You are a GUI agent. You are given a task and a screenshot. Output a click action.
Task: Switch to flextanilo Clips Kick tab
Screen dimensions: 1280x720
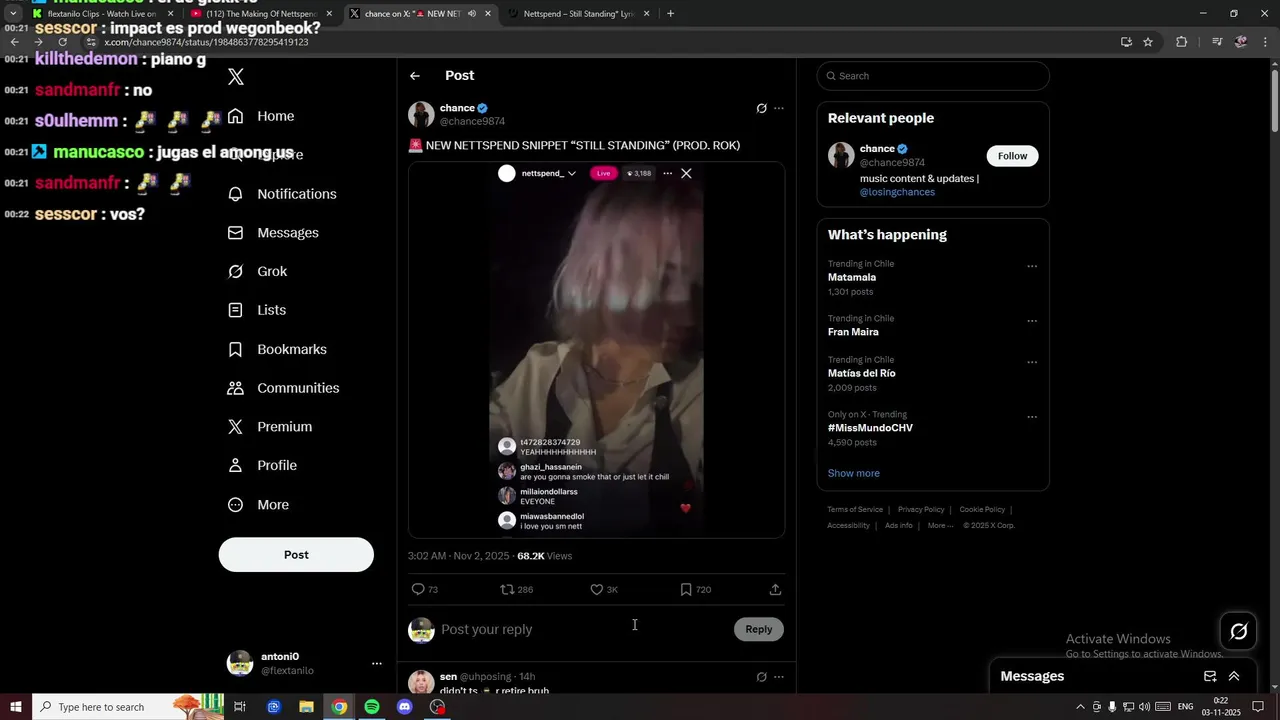103,14
